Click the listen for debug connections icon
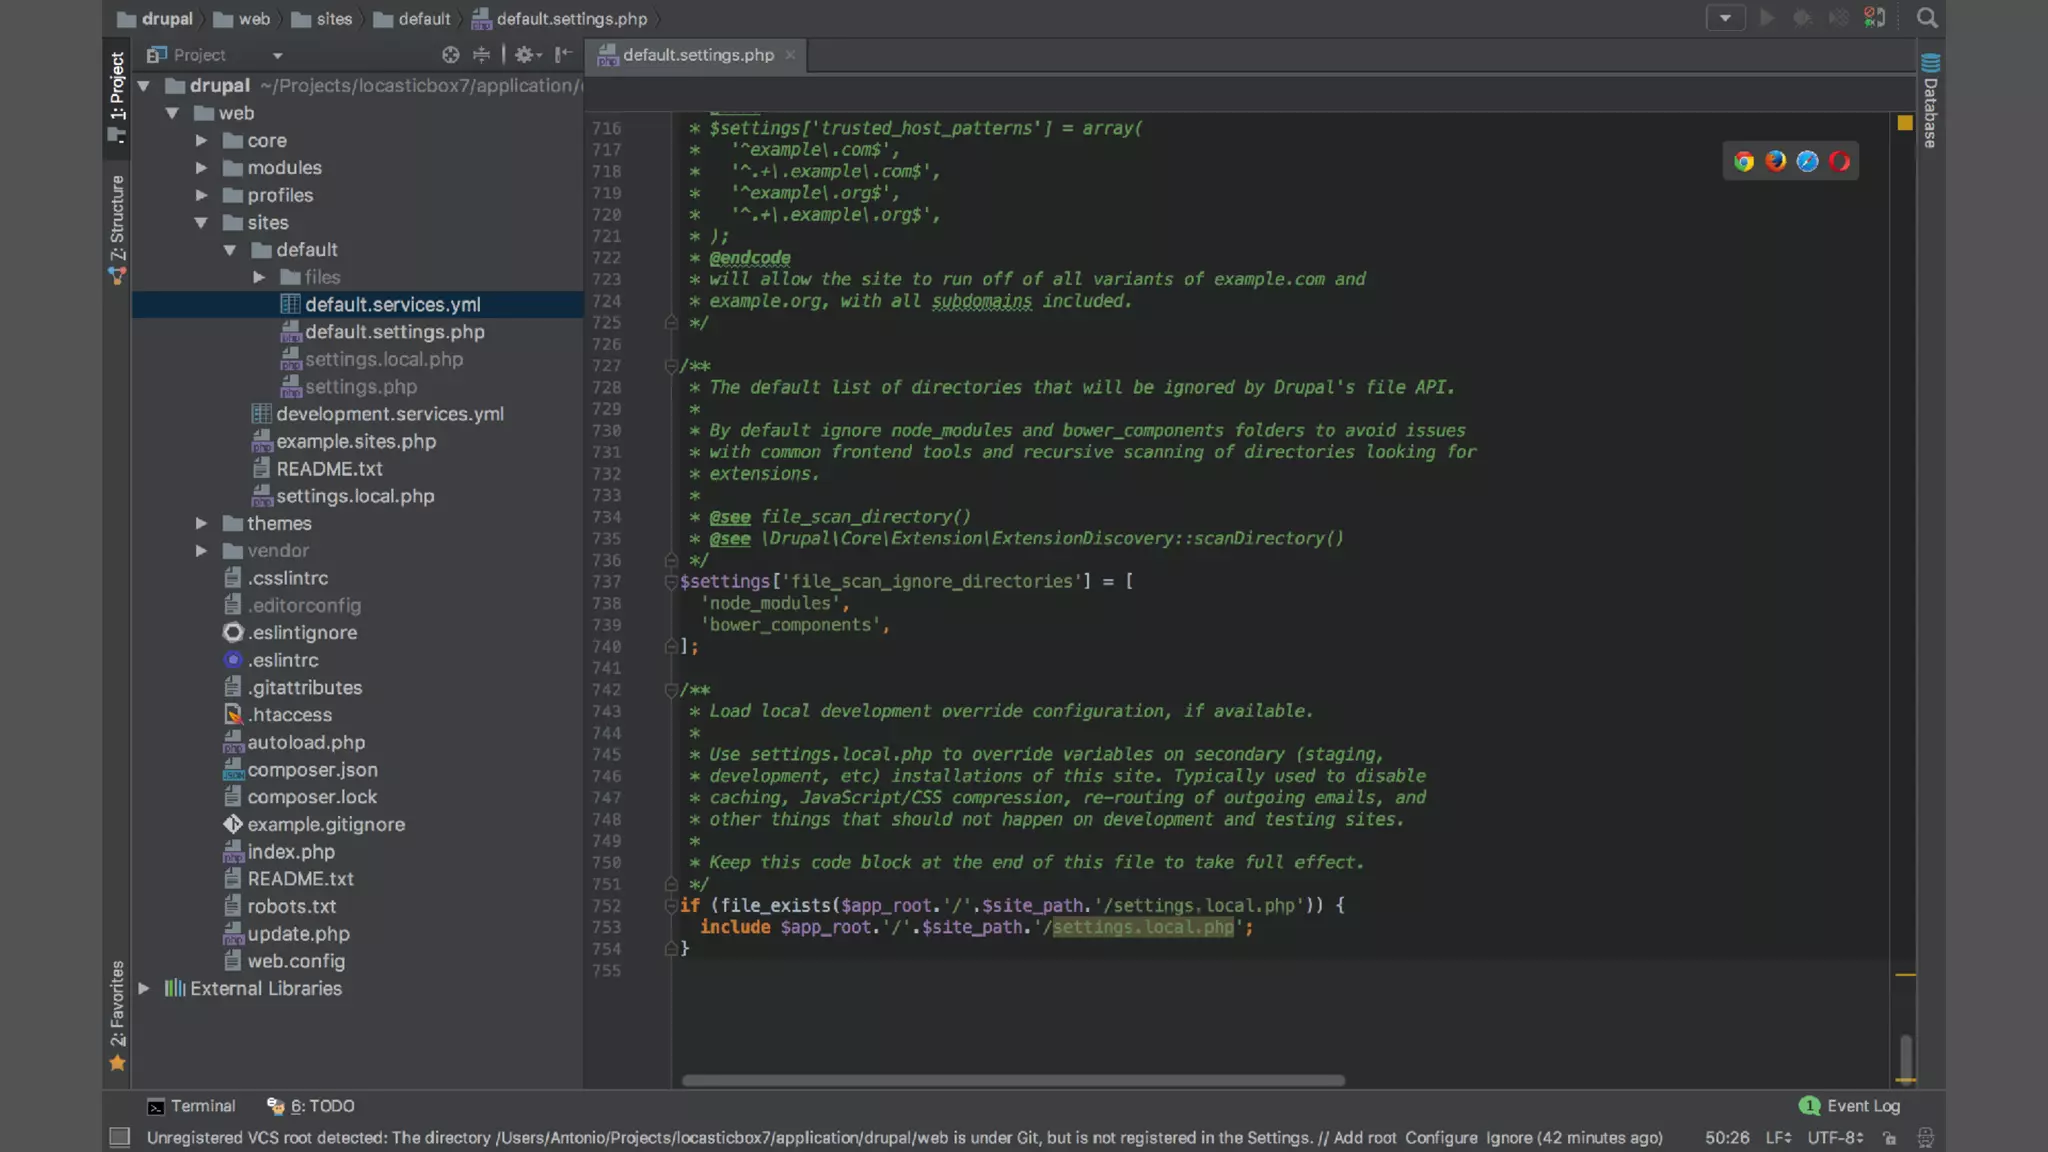This screenshot has height=1152, width=2048. click(1875, 18)
